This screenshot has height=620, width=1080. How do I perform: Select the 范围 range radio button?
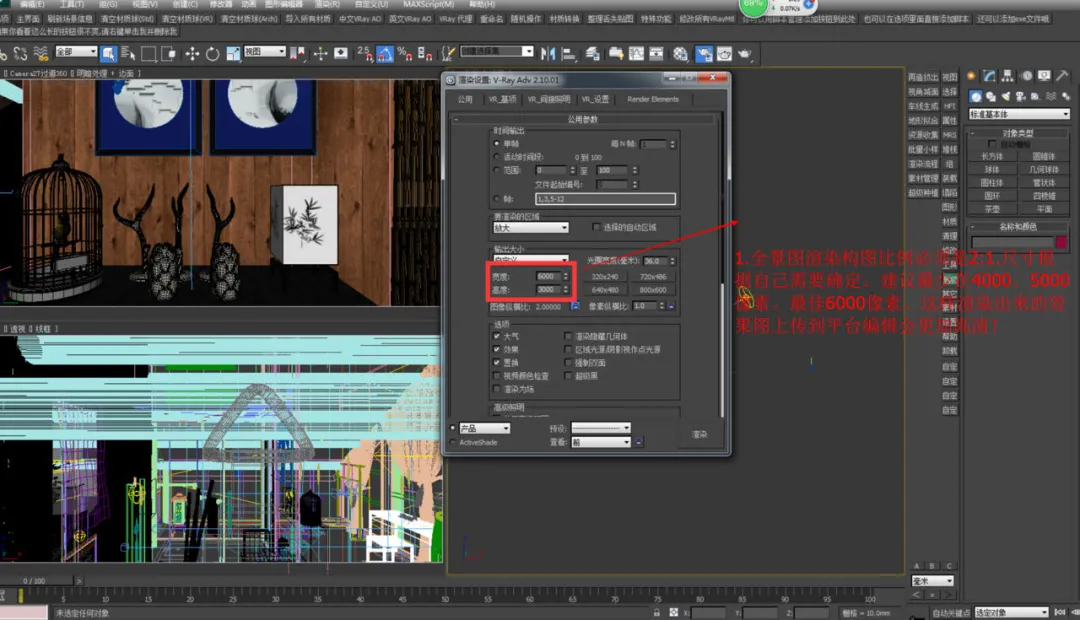point(497,169)
